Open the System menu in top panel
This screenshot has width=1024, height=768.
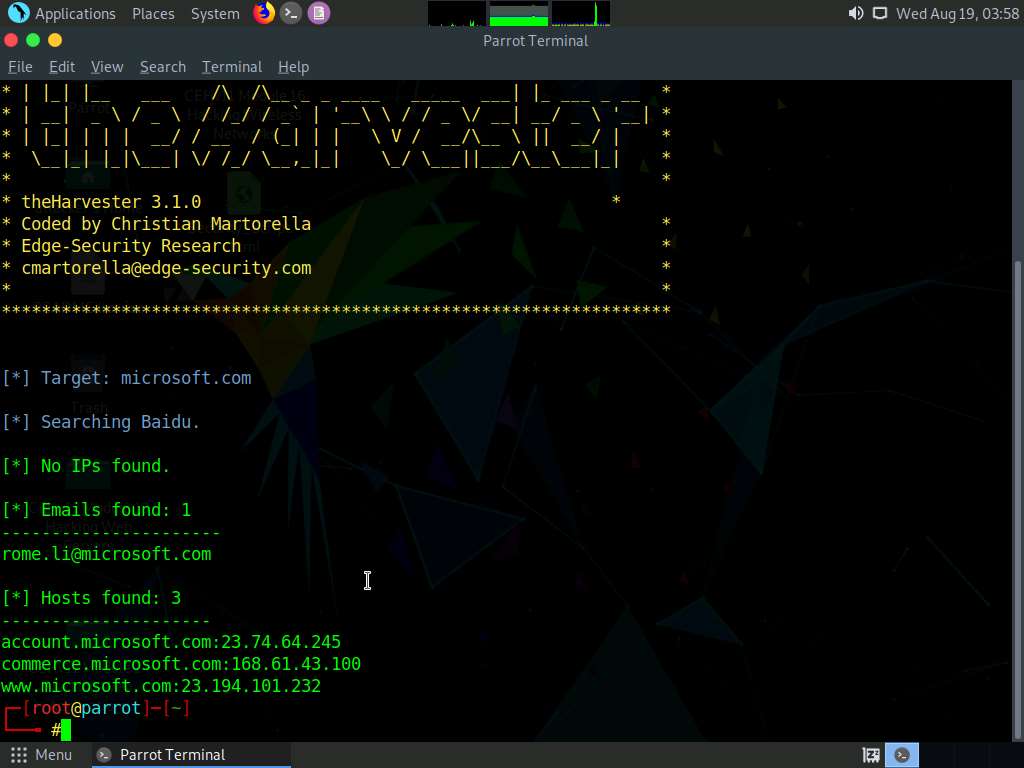[215, 14]
